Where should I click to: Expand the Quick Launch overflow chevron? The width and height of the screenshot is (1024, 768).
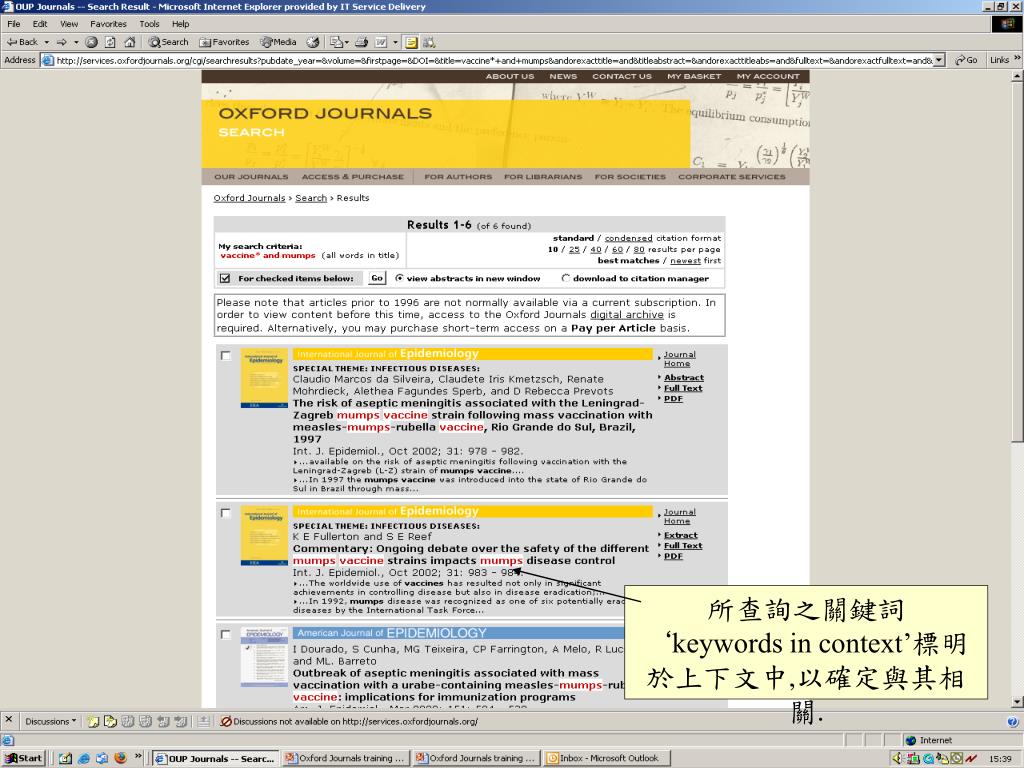pos(138,757)
